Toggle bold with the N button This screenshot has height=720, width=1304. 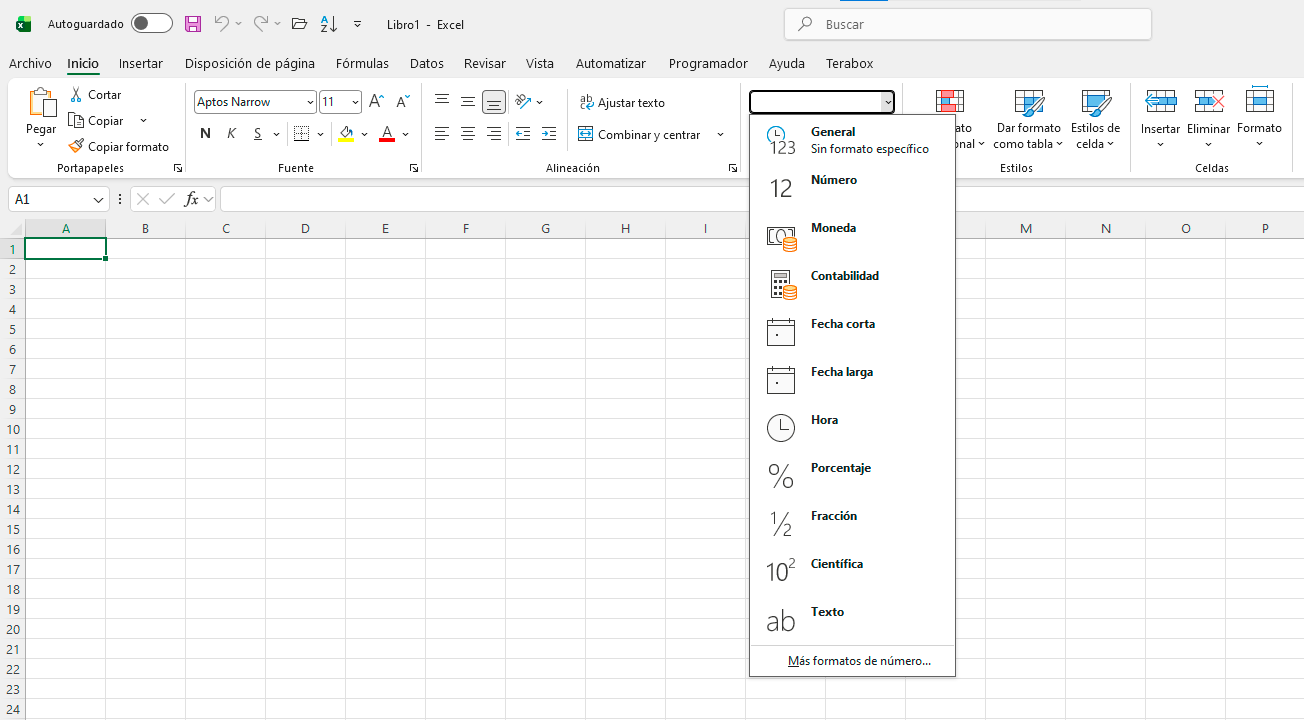205,134
